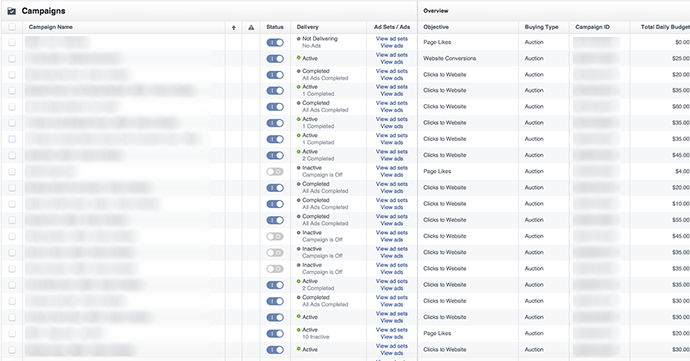Viewport: 690px width, 361px height.
Task: Click the $60.00 daily budget value
Action: [x=681, y=107]
